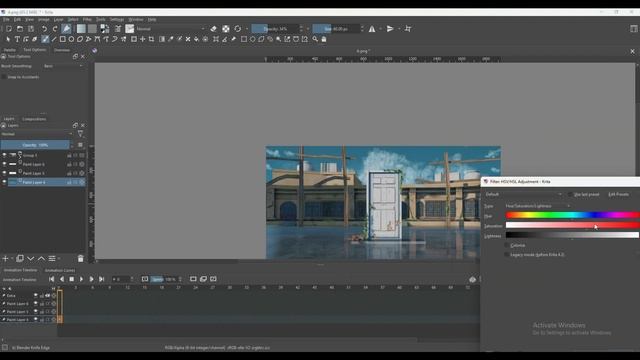
Task: Select the Color Sampler eyedropper tool
Action: tap(171, 39)
